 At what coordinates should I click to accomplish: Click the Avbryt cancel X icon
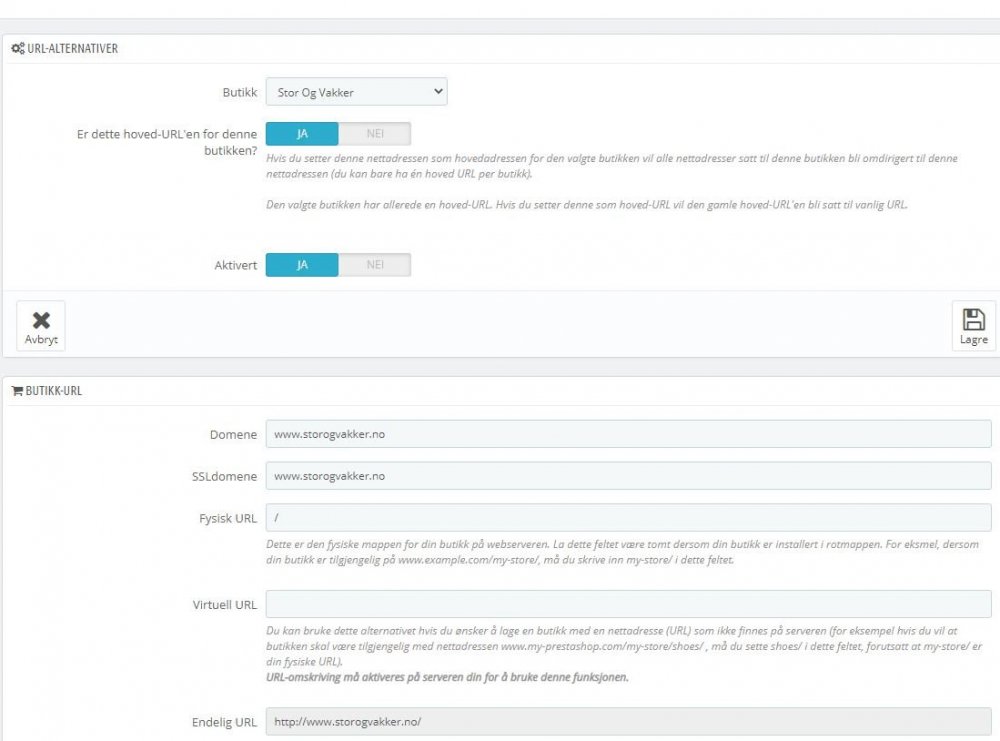[x=41, y=319]
